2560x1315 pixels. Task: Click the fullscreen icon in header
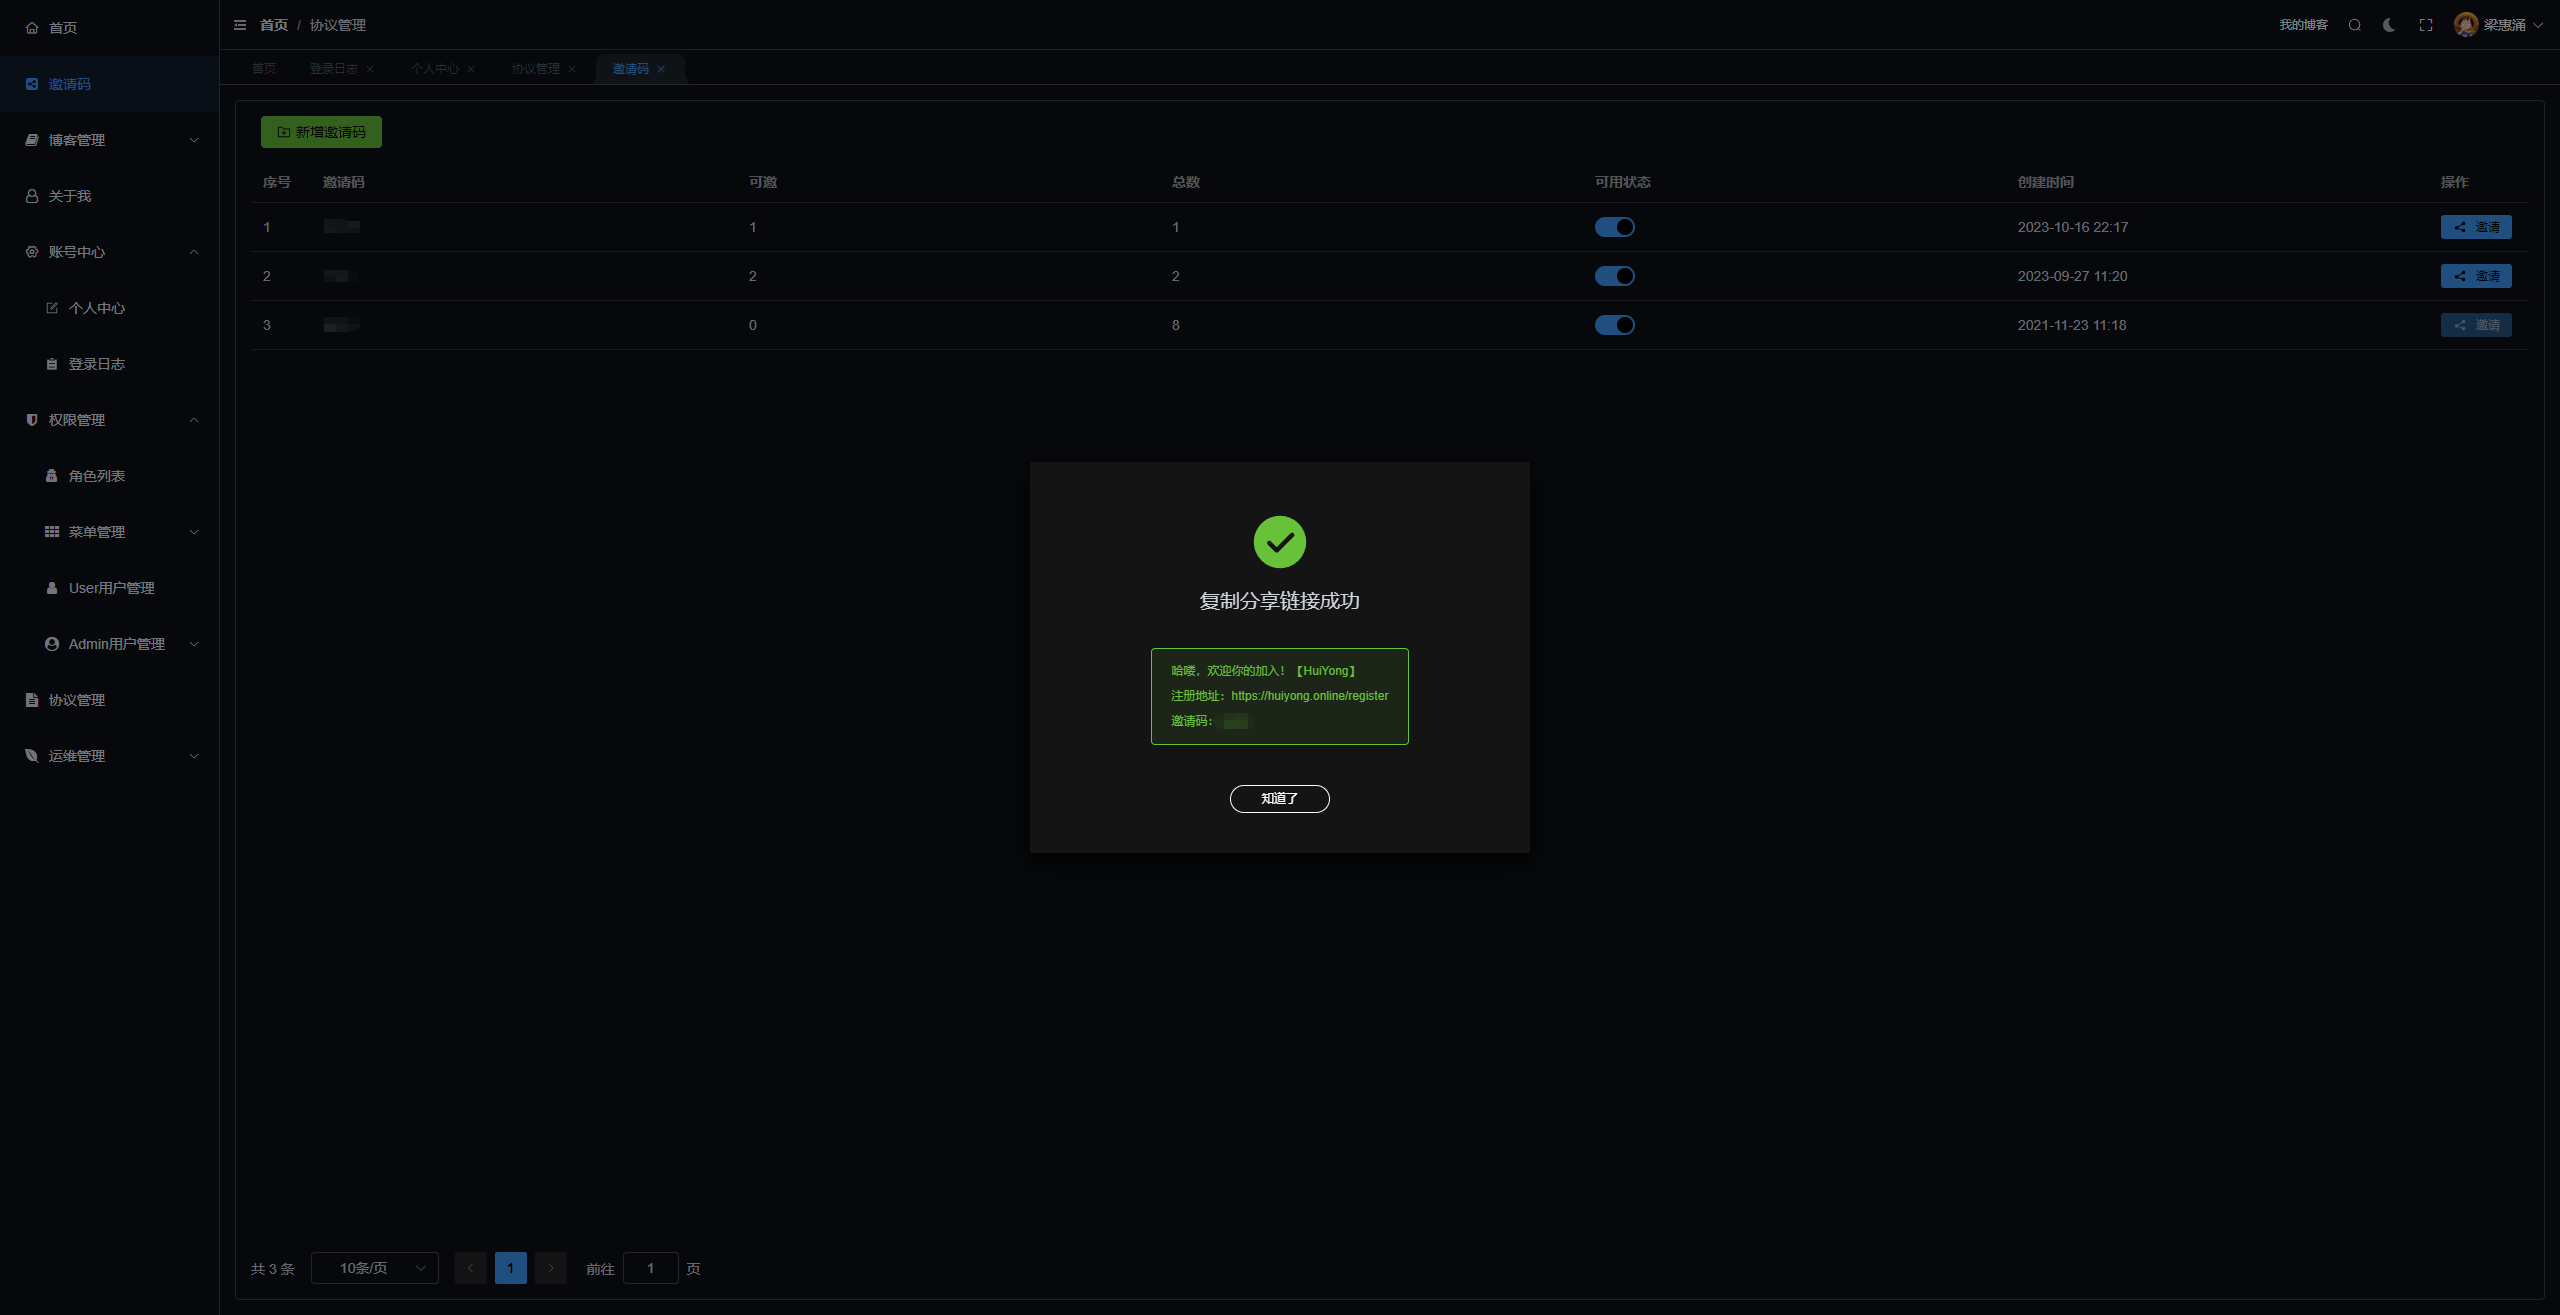coord(2426,25)
